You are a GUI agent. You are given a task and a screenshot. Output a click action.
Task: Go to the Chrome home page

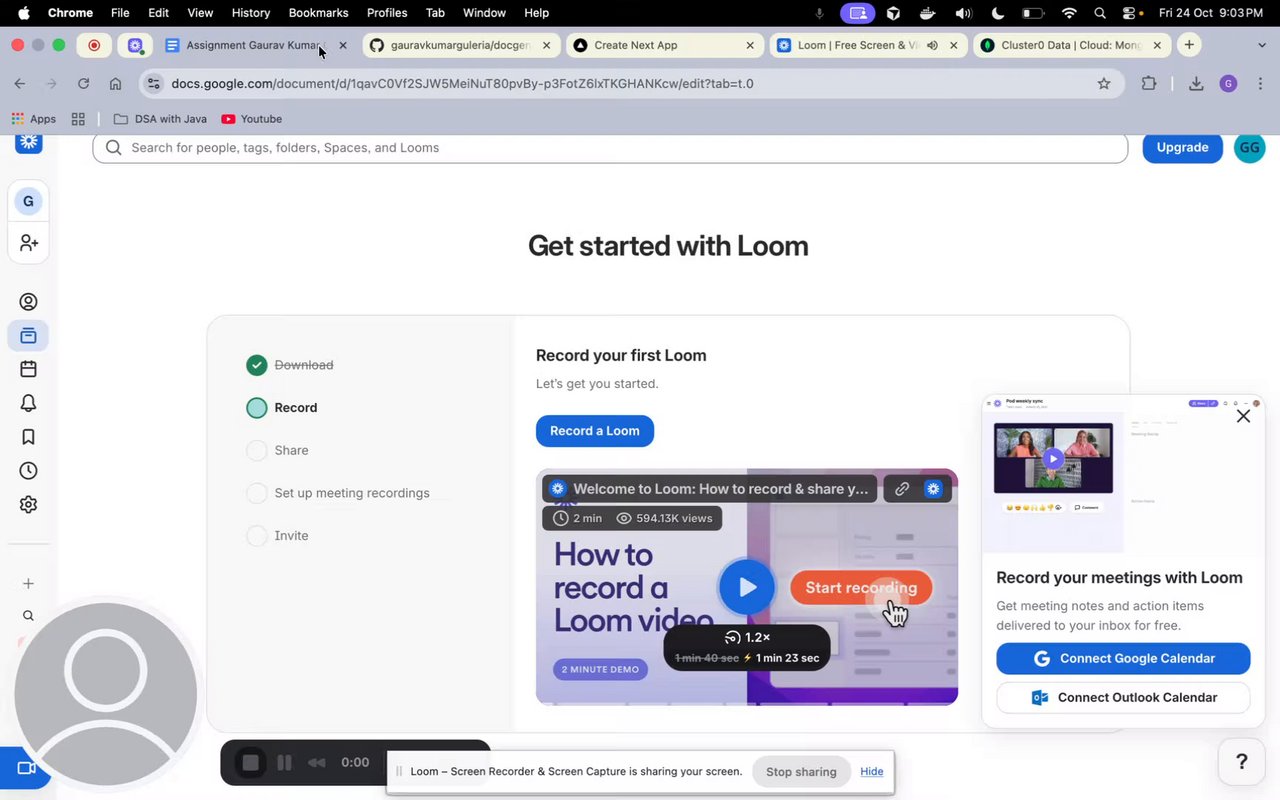(115, 84)
